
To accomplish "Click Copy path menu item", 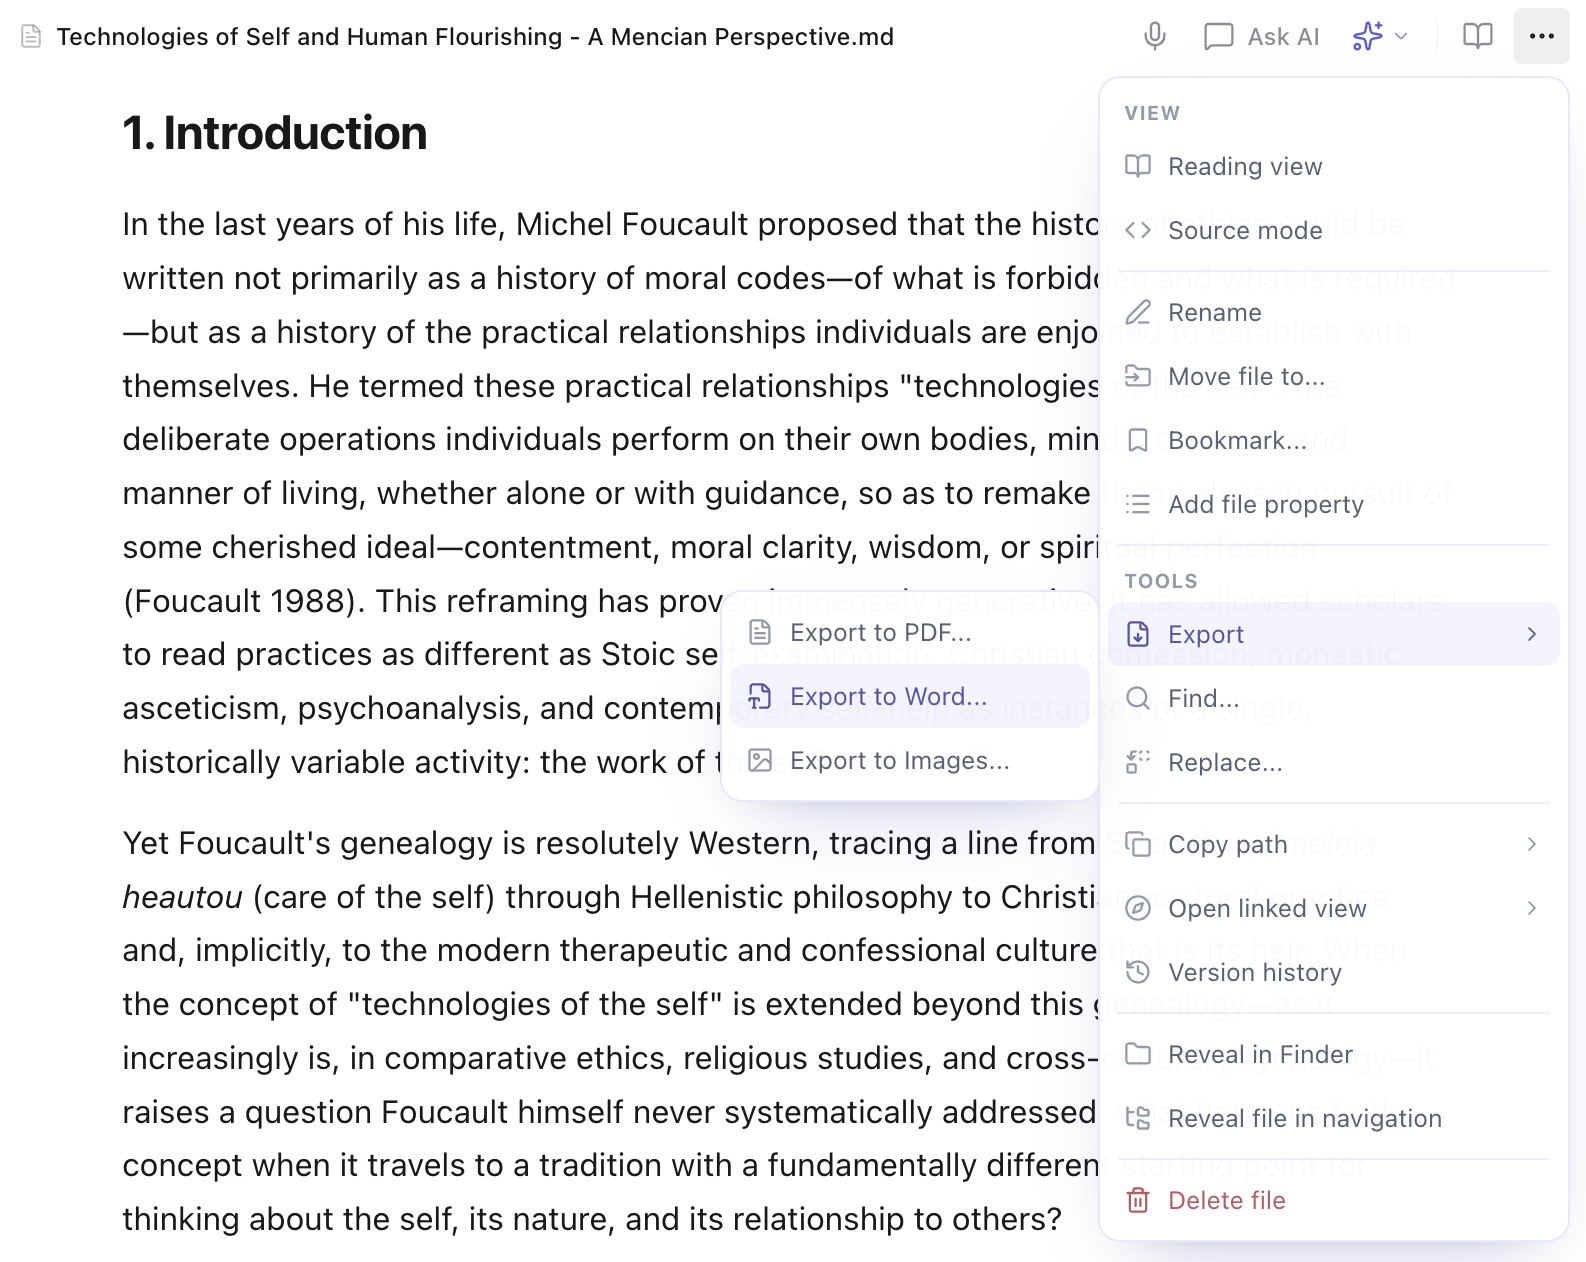I will coord(1334,845).
